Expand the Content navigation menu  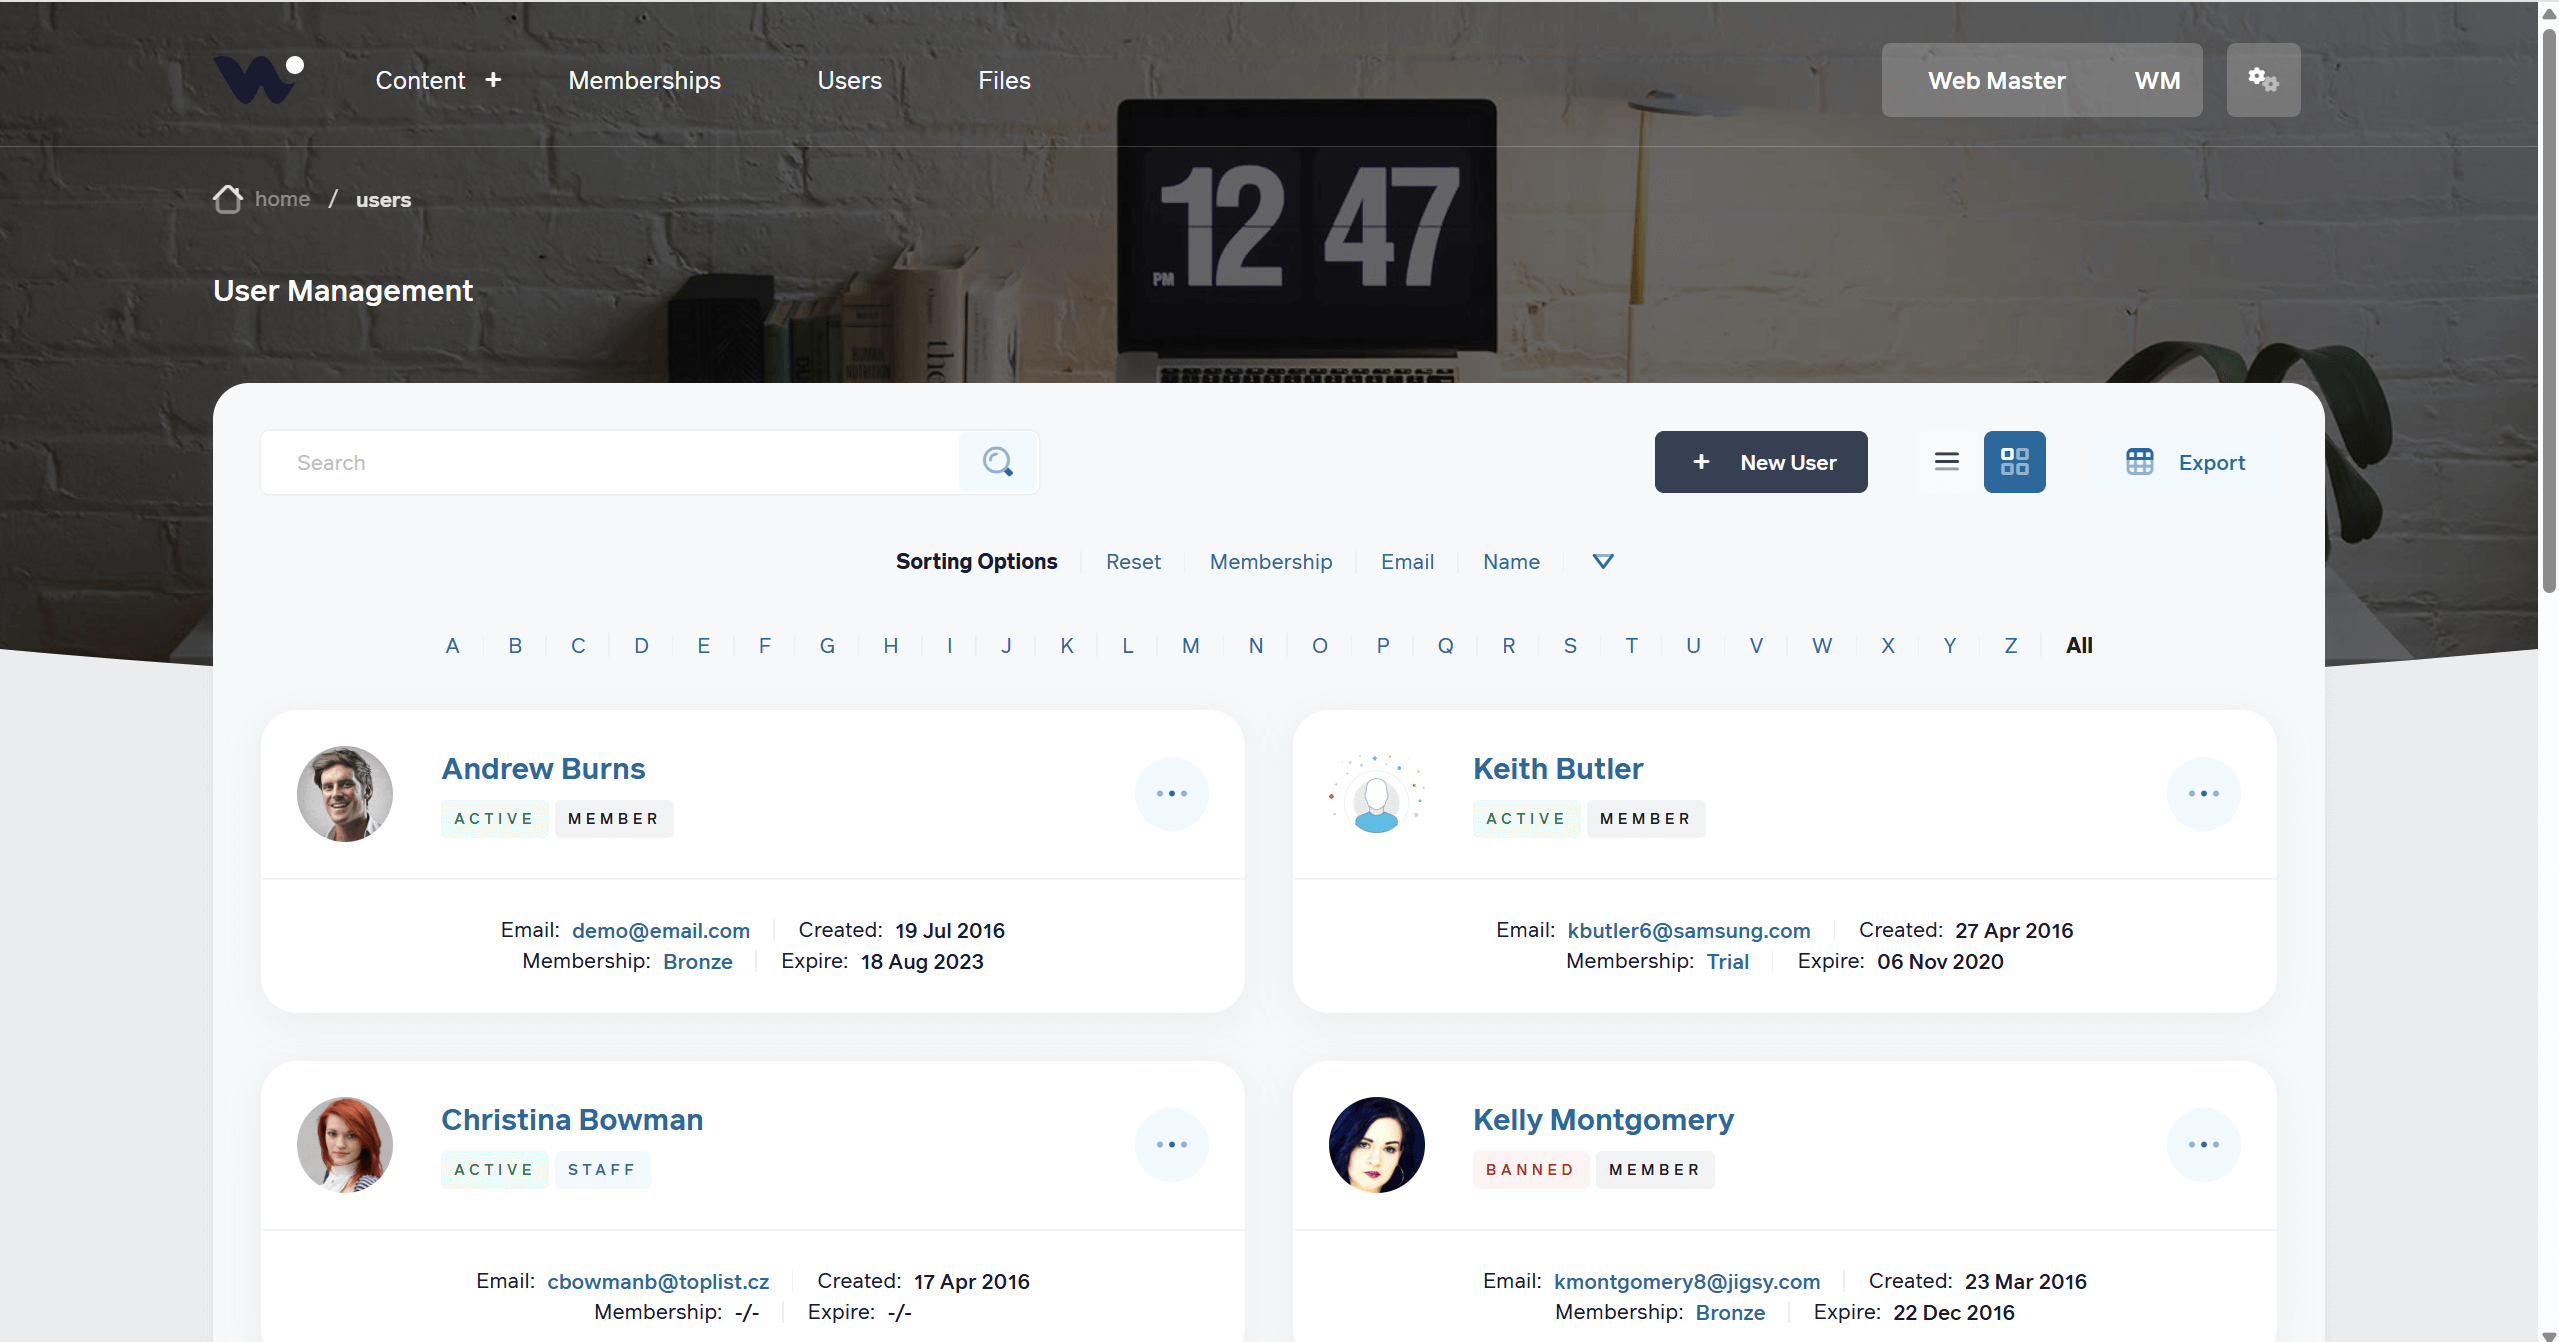420,80
